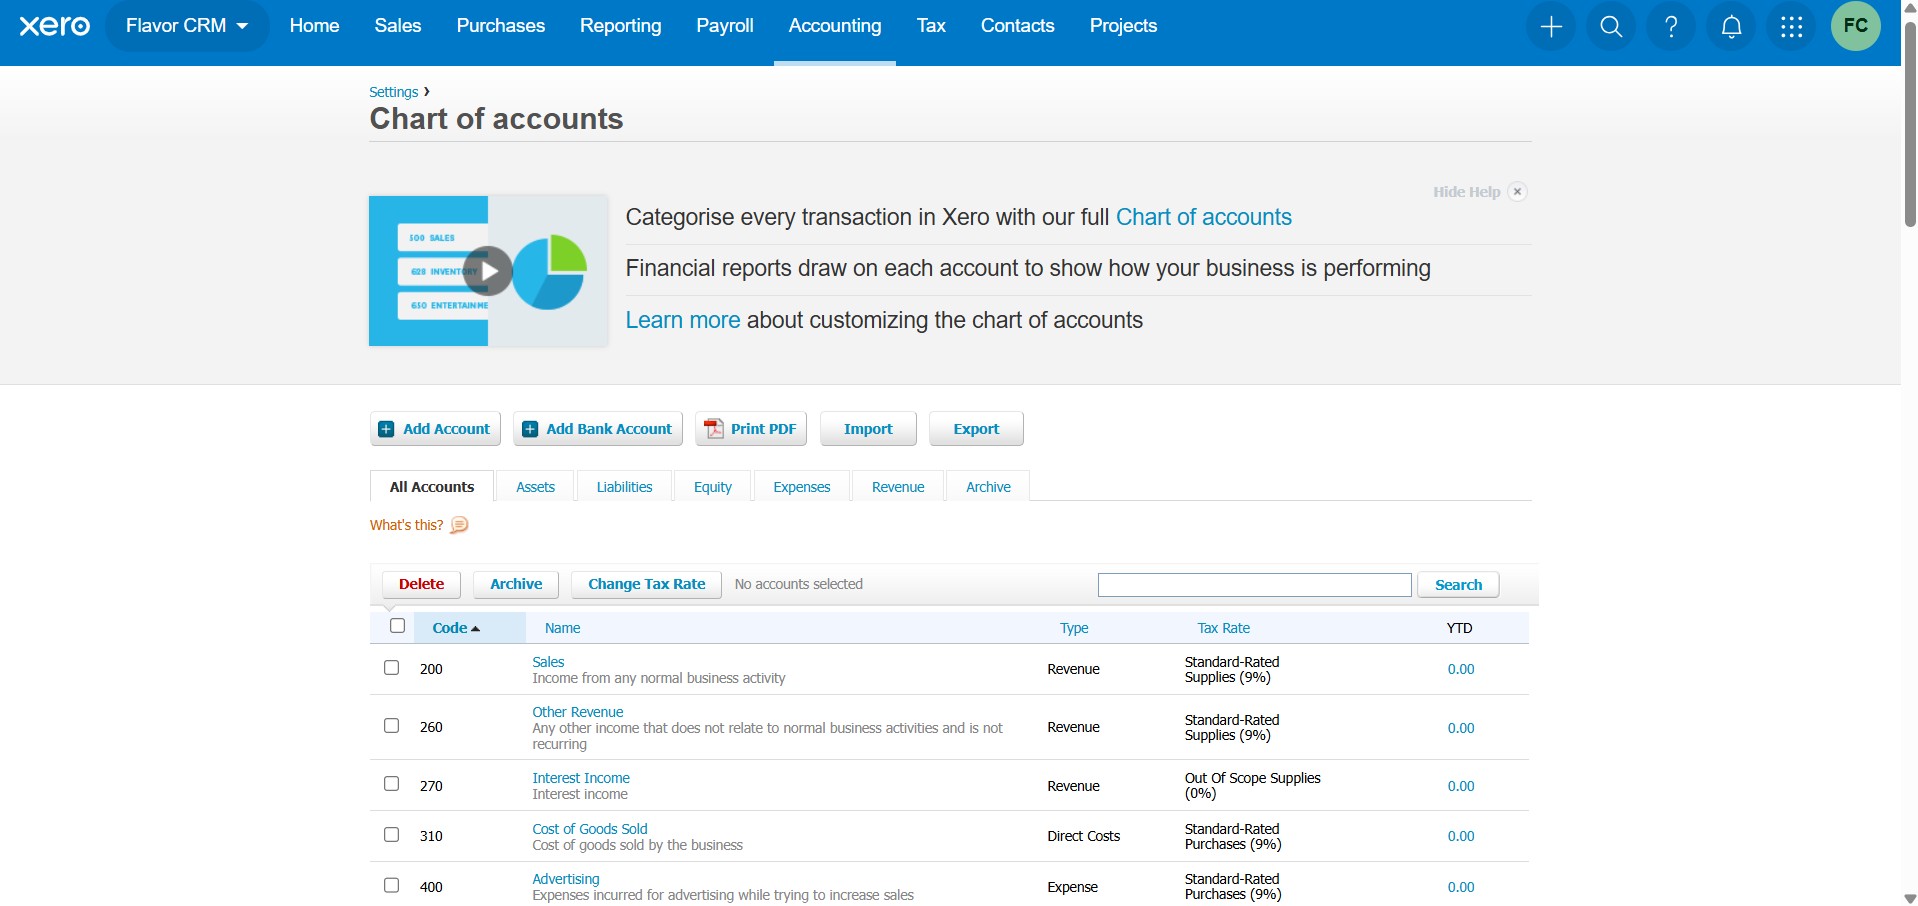Open the FC user avatar menu
This screenshot has width=1918, height=906.
pyautogui.click(x=1855, y=26)
